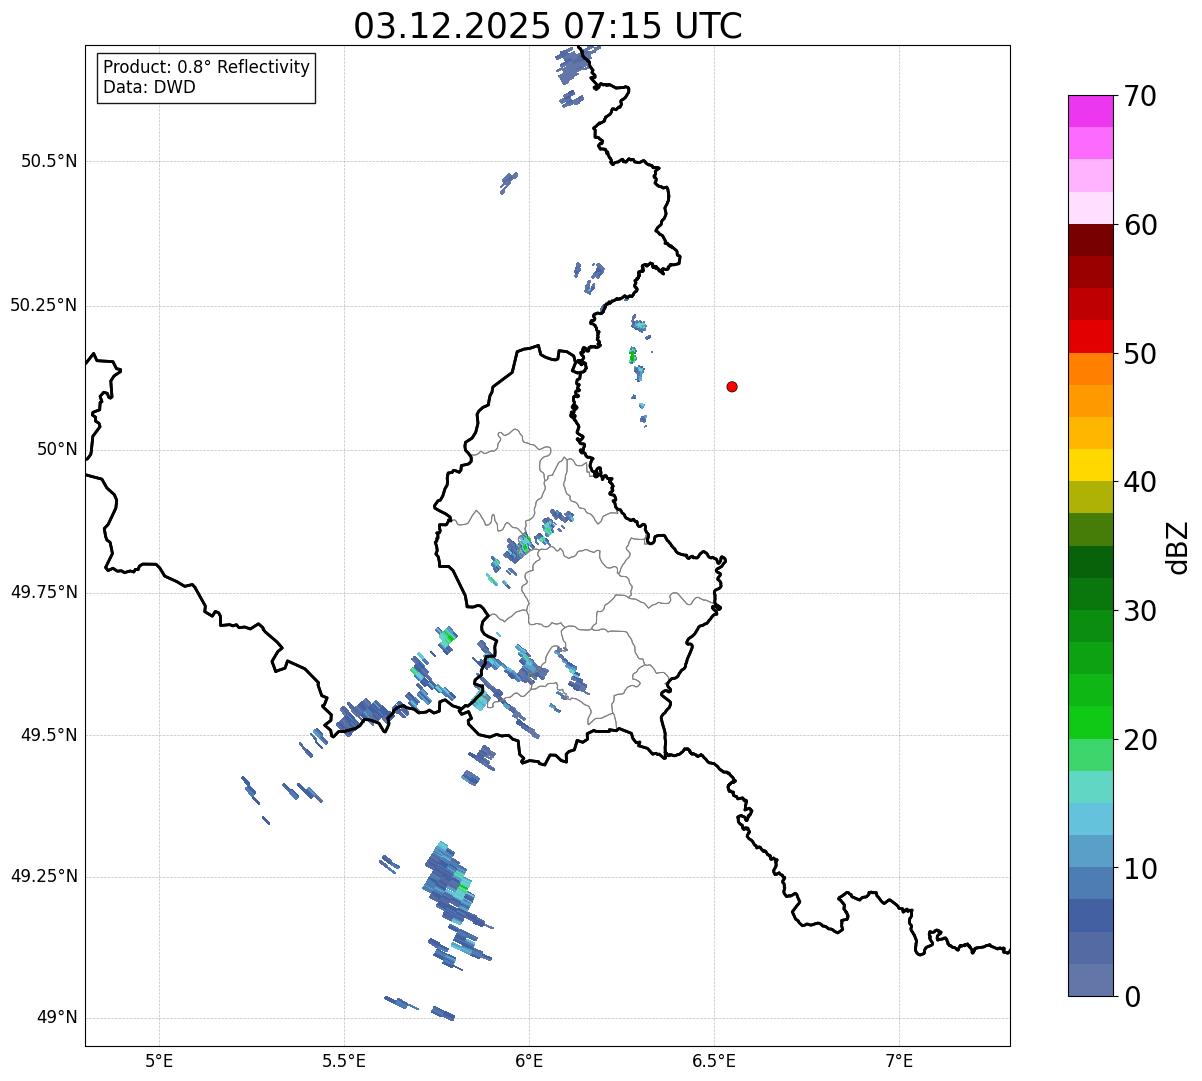Click the colorbar tick label 70

(x=1140, y=97)
